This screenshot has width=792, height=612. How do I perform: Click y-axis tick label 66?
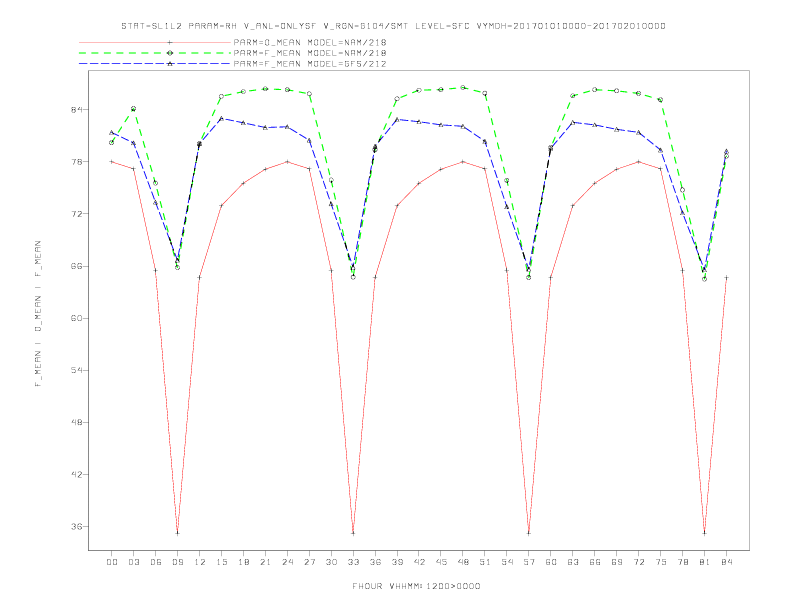click(77, 266)
